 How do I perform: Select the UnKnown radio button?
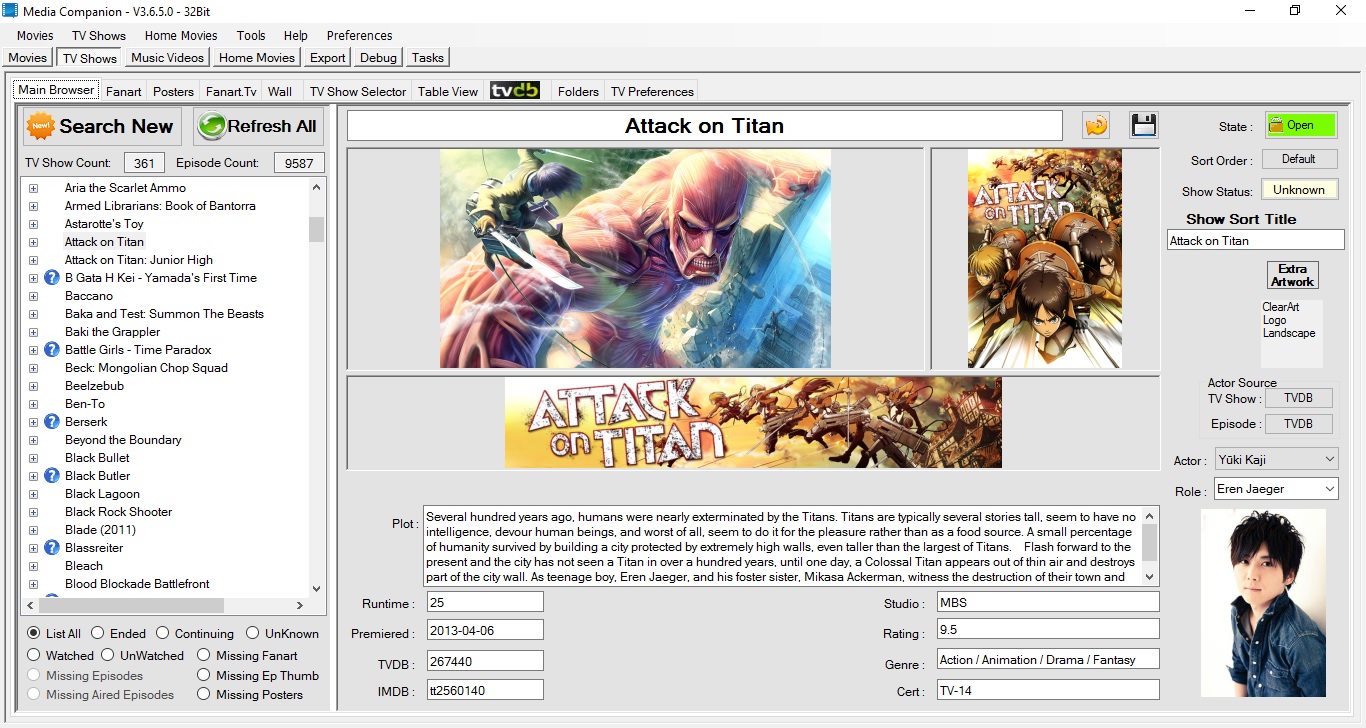pyautogui.click(x=253, y=633)
